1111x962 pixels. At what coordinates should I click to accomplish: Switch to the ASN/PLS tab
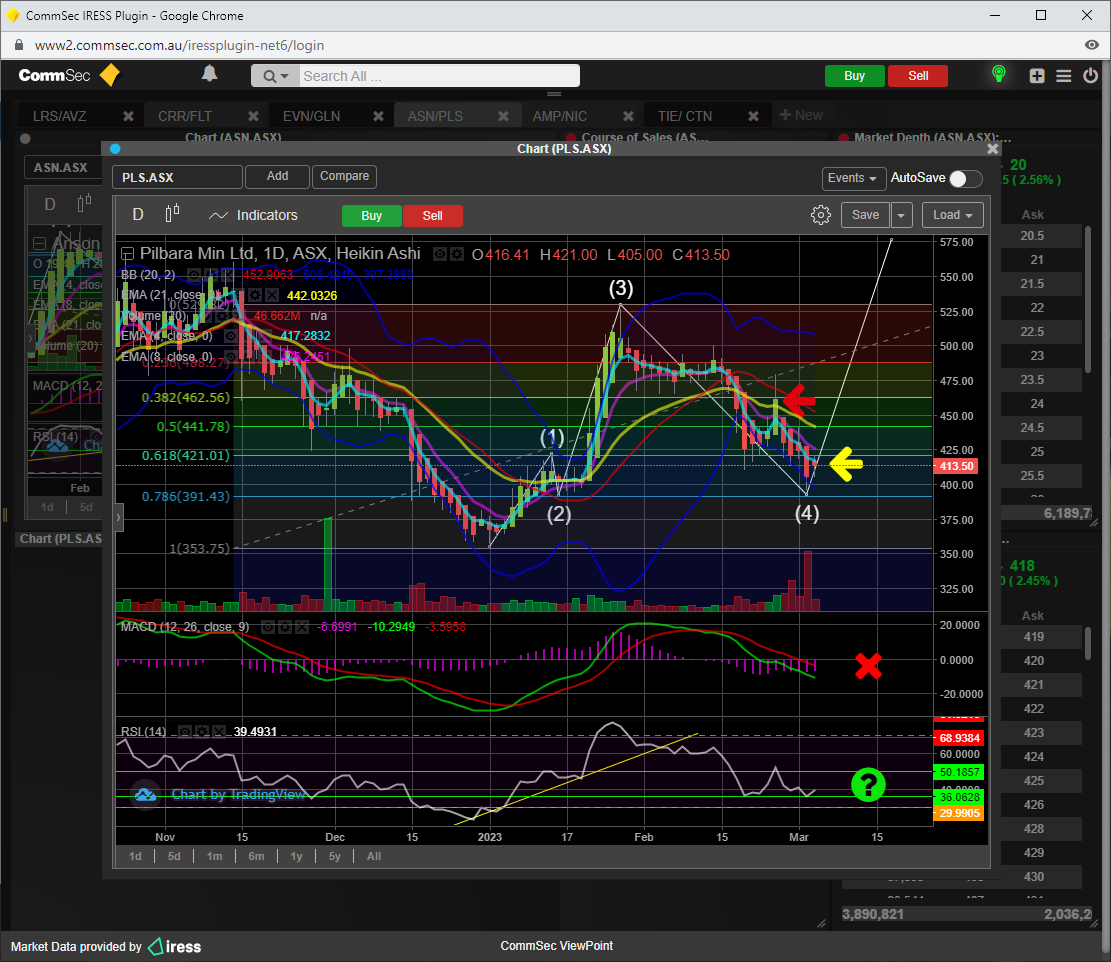tap(435, 116)
